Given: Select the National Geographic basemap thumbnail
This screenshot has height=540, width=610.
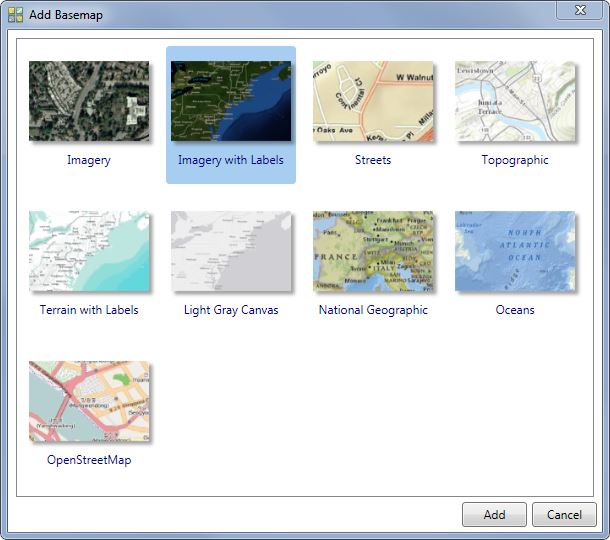Looking at the screenshot, I should coord(373,251).
